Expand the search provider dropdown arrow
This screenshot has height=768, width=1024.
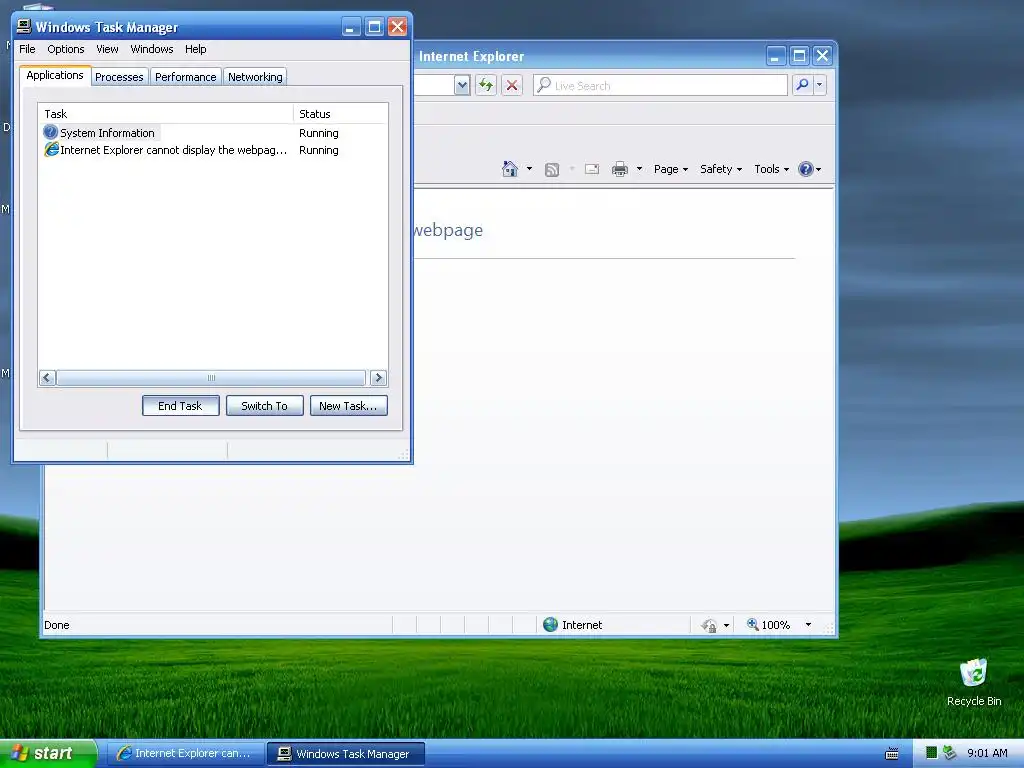(820, 85)
